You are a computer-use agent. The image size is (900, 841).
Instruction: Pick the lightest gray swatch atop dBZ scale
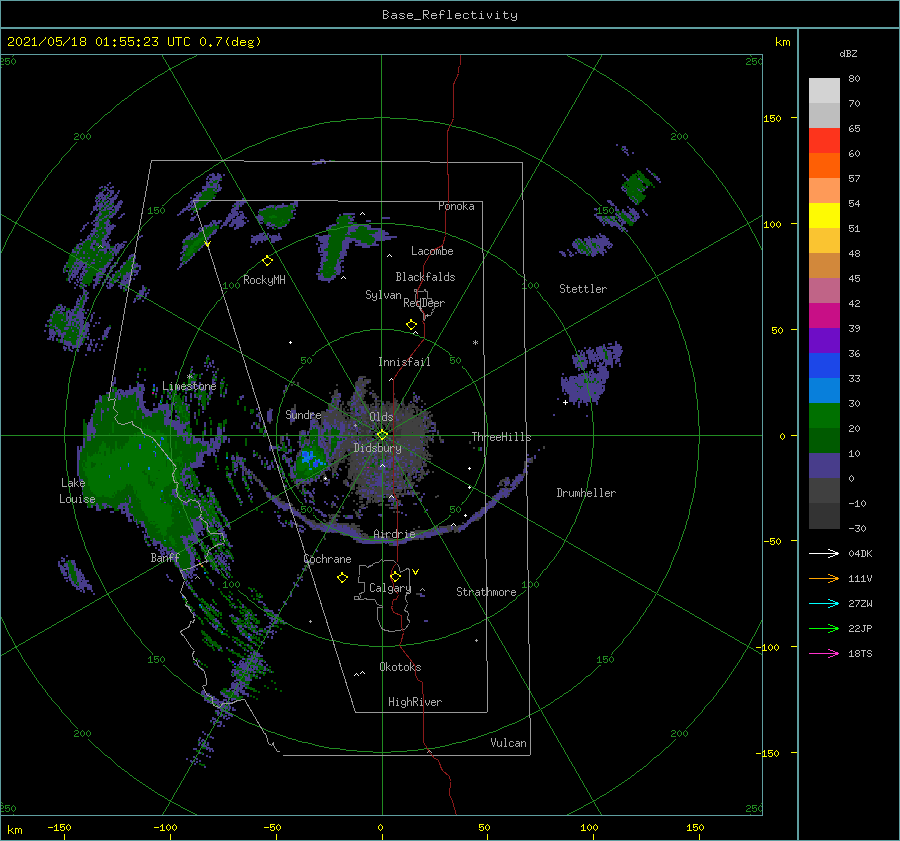pos(824,91)
